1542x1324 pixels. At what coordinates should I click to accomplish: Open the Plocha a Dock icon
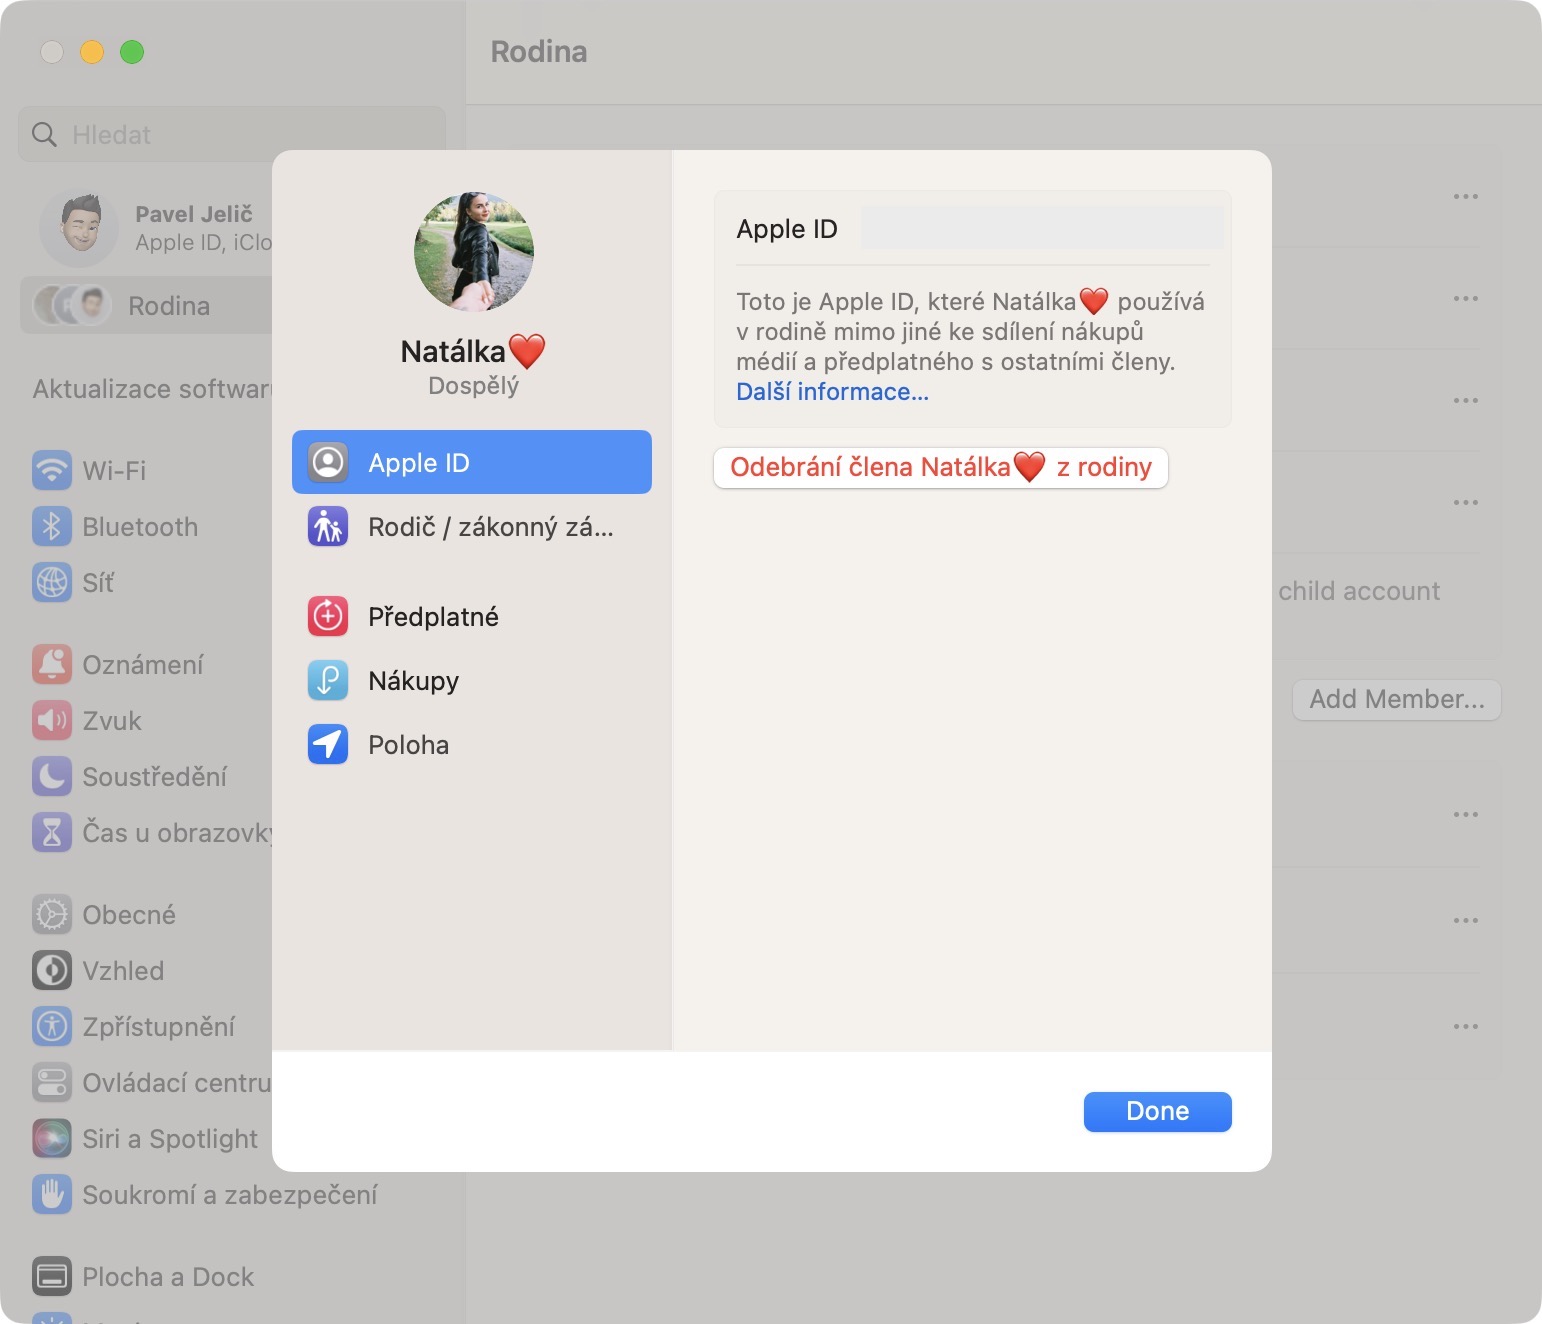click(x=52, y=1276)
